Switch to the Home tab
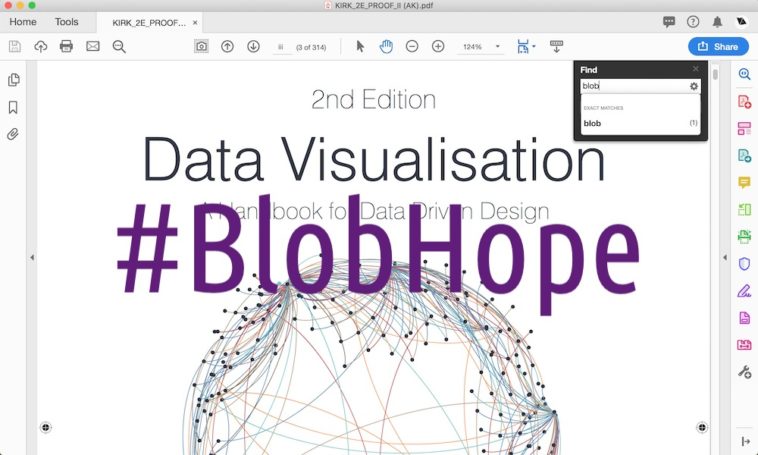Viewport: 758px width, 455px height. [23, 21]
